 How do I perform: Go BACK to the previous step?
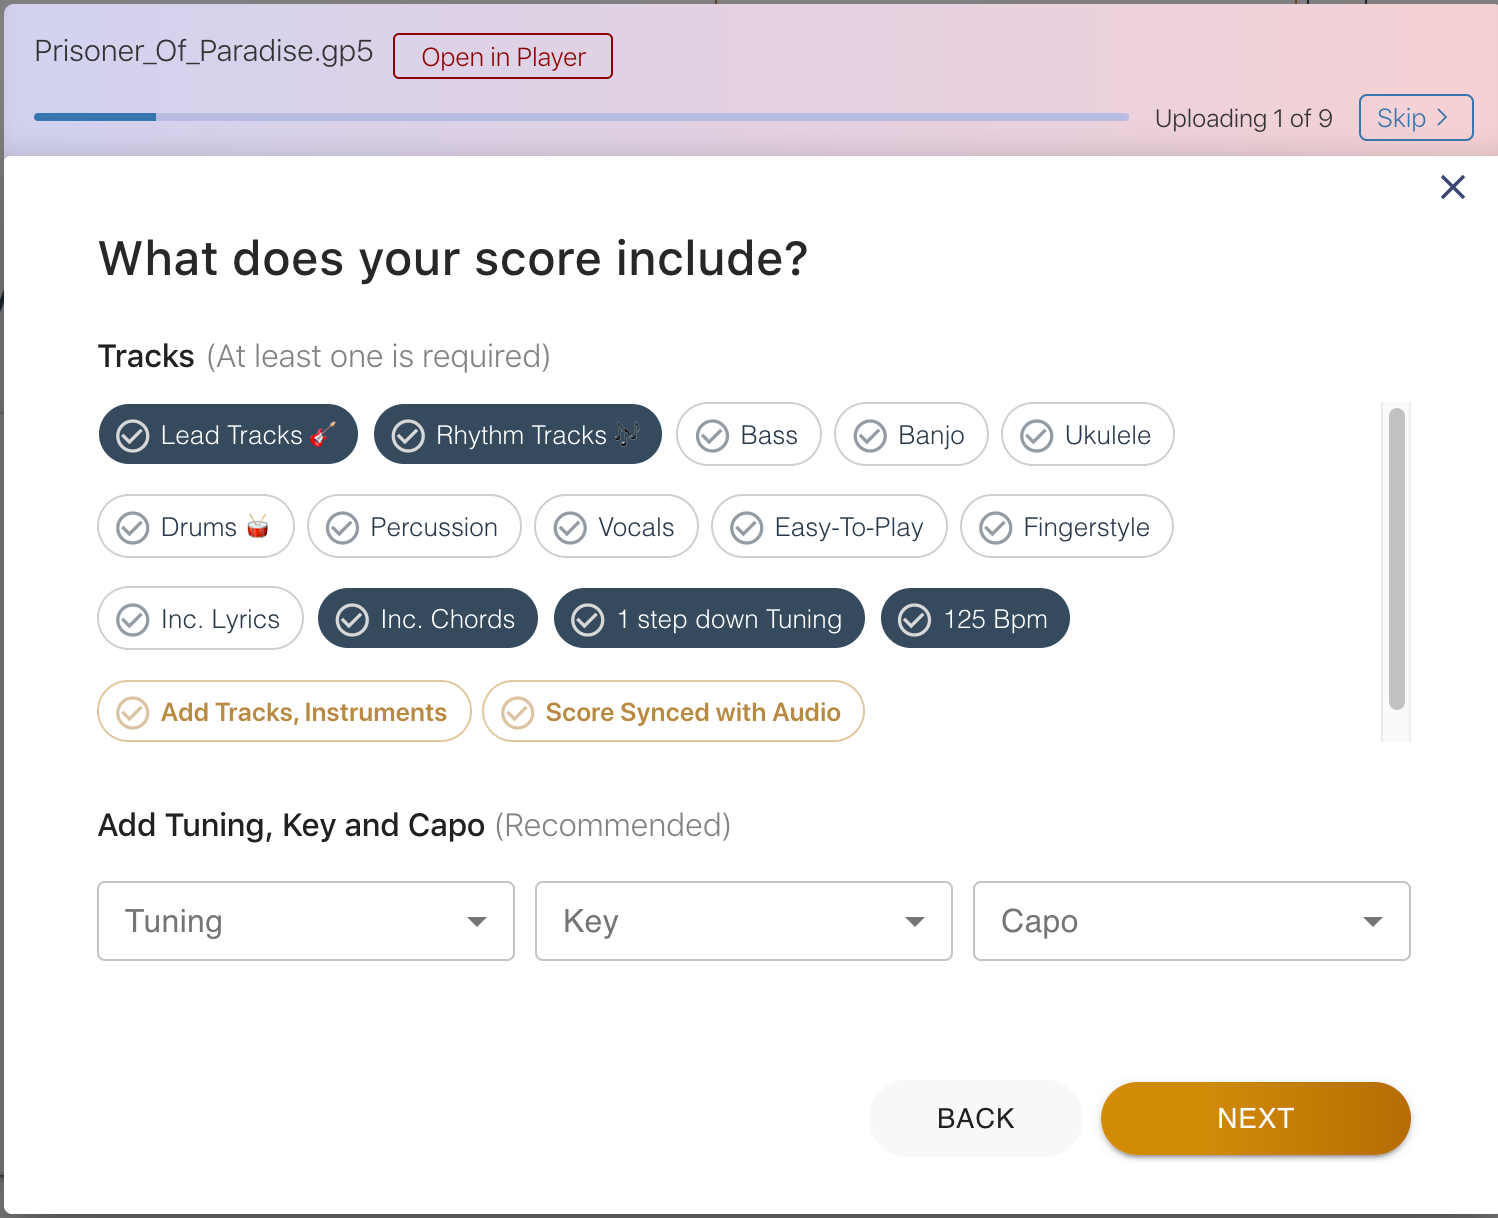click(x=975, y=1118)
